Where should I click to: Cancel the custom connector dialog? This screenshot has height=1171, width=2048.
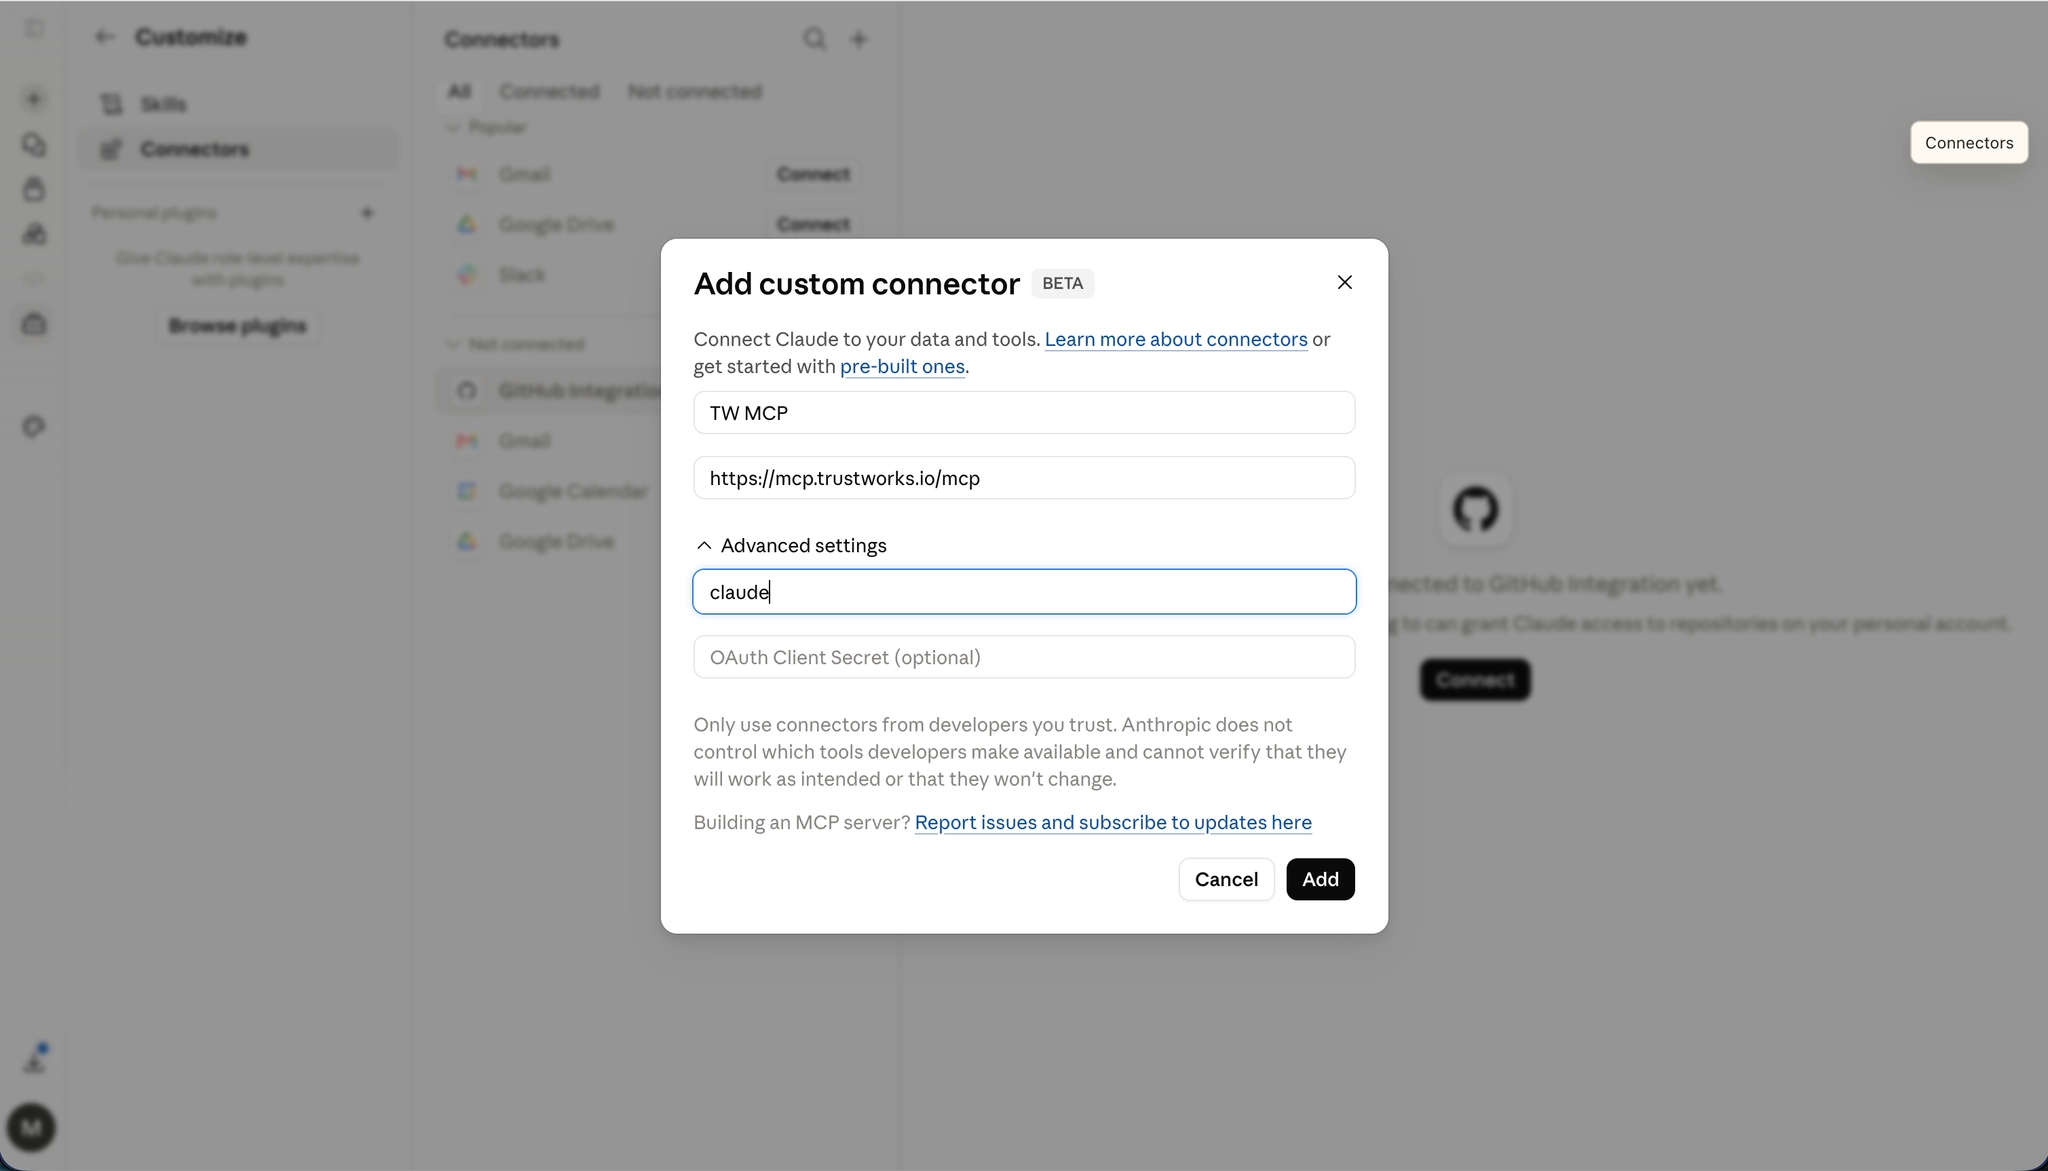1226,879
